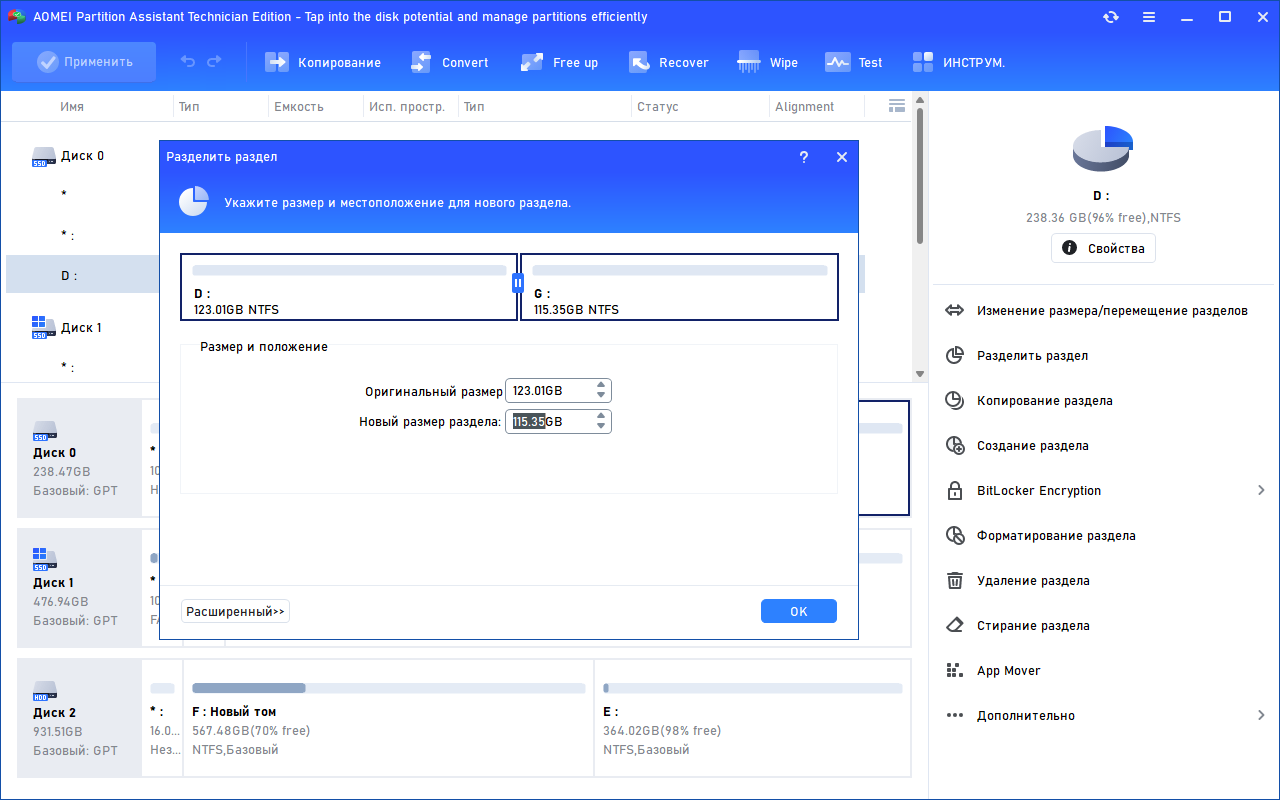Click the split partition pie icon
Screen dimensions: 1280x800
tap(955, 356)
